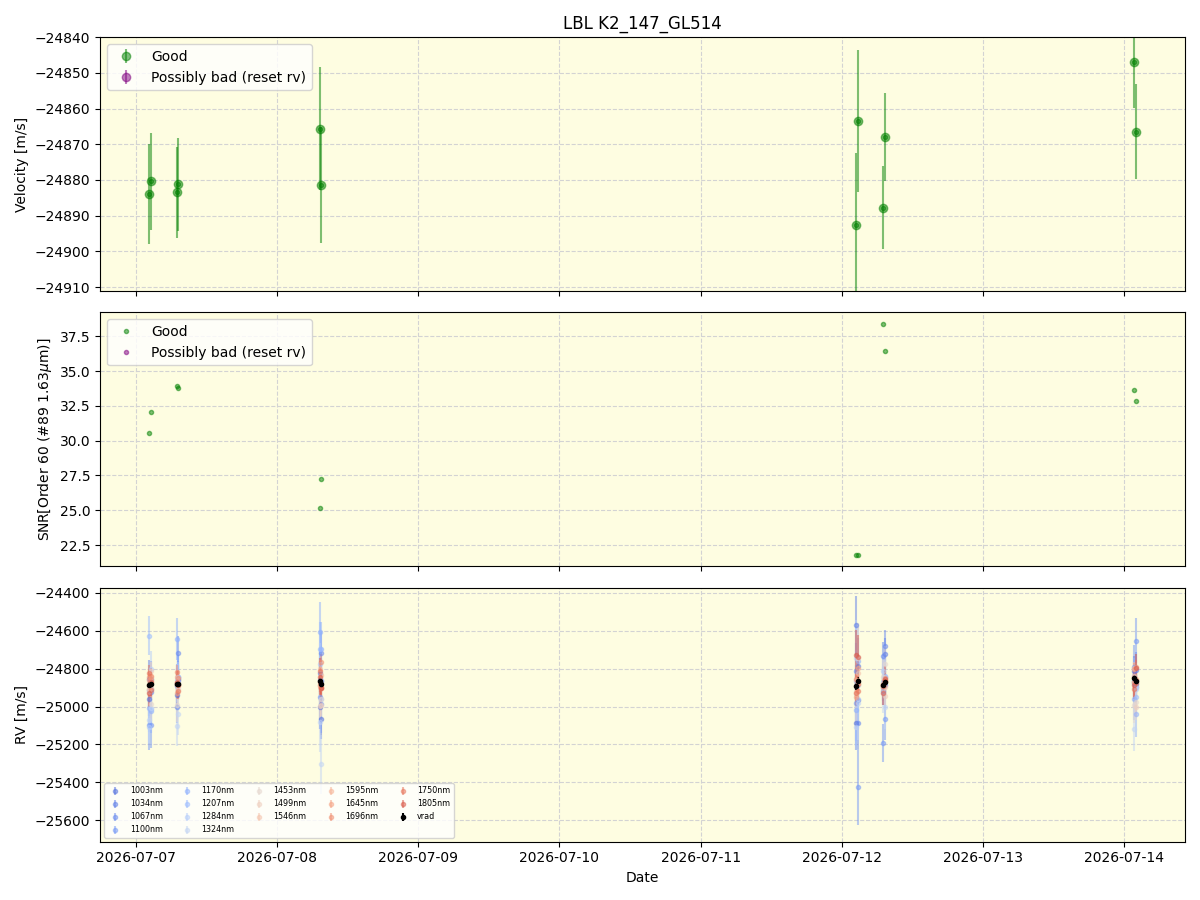Click the Velocity [m/s] axis label
This screenshot has height=900, width=1200.
click(21, 164)
